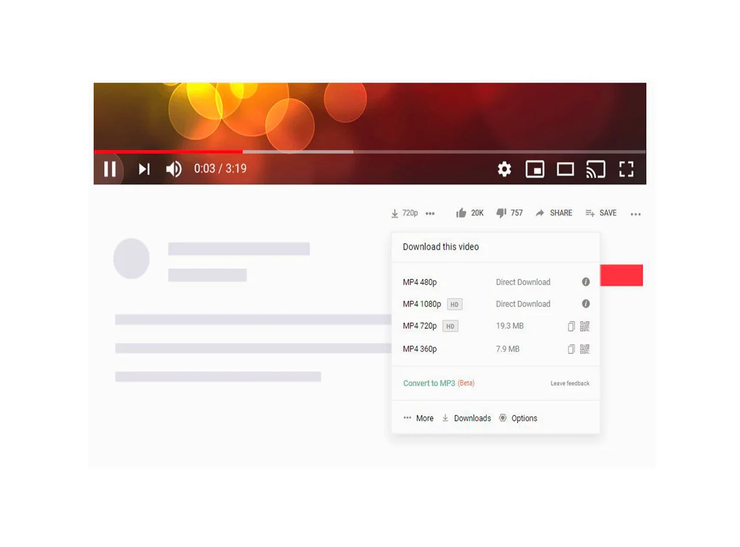Click Convert to MP3 link

tap(429, 383)
